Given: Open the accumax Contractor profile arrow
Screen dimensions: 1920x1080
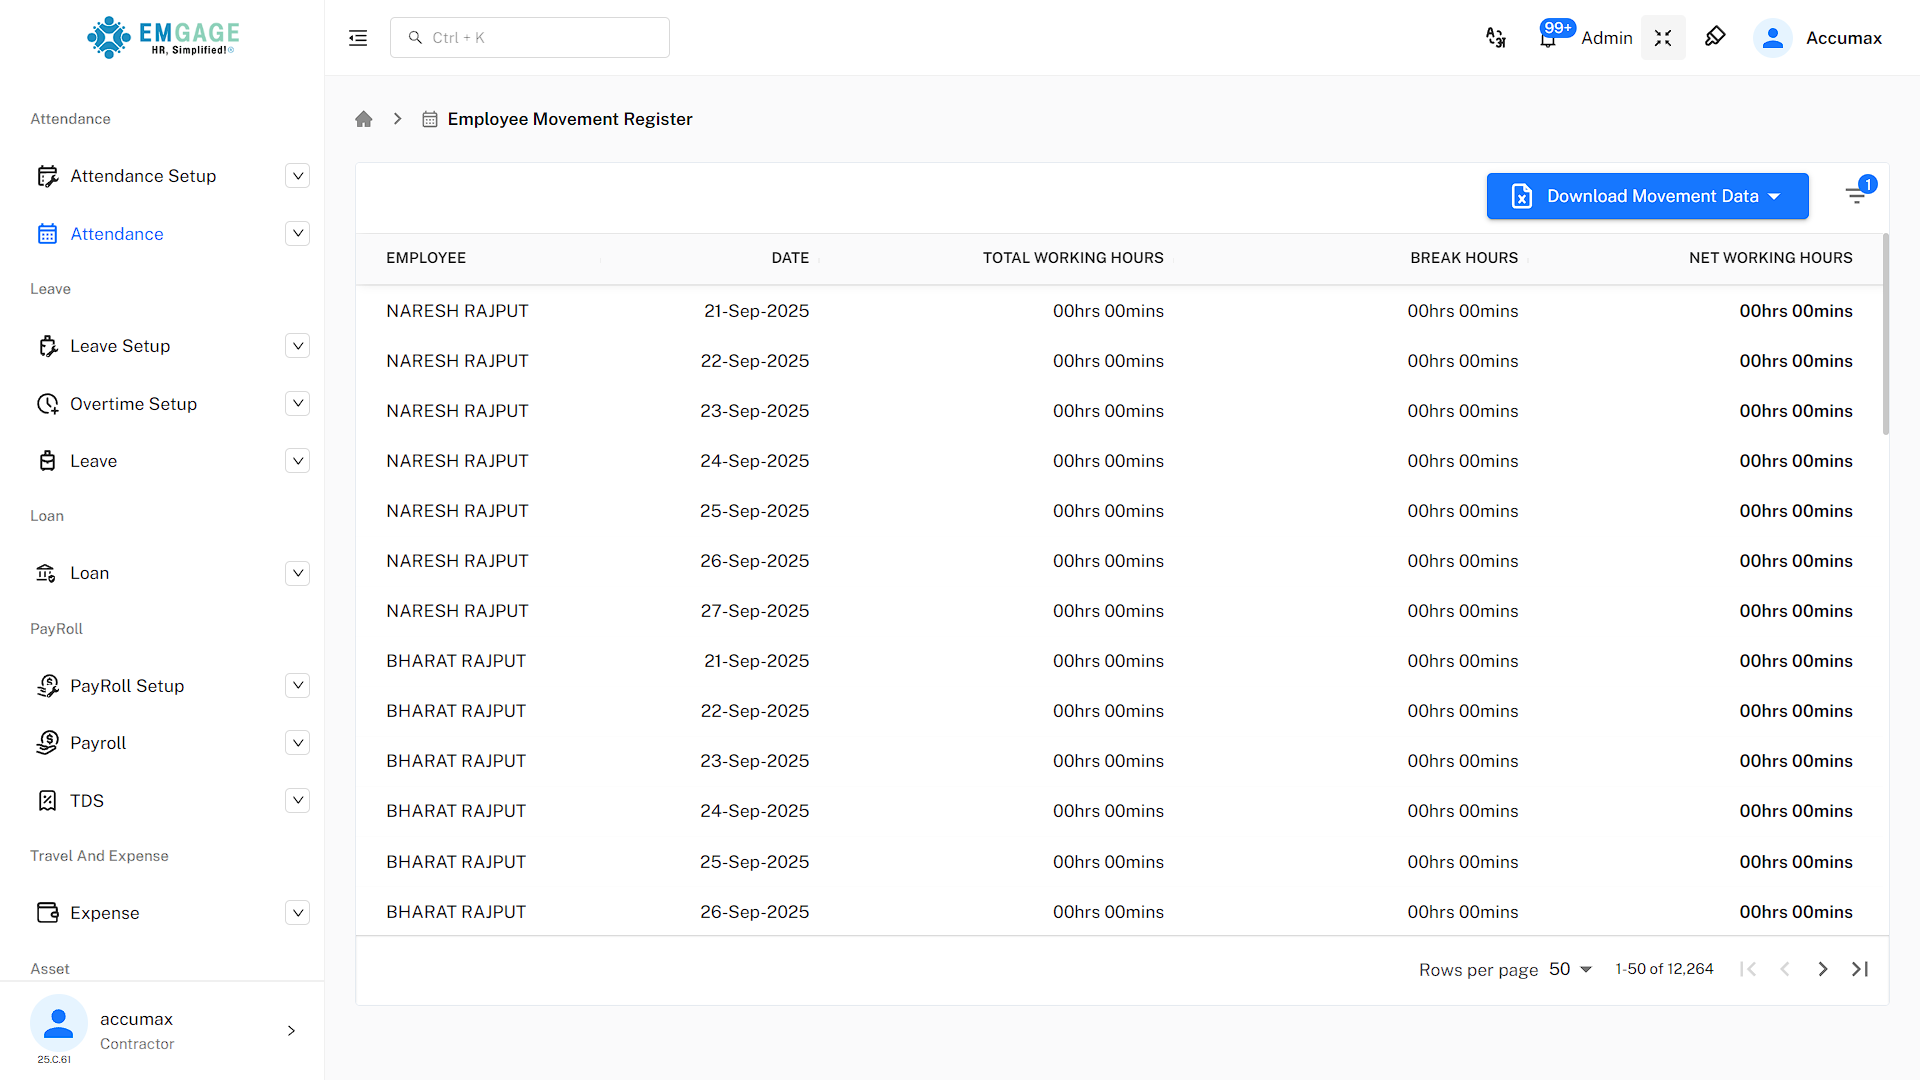Looking at the screenshot, I should coord(291,1031).
